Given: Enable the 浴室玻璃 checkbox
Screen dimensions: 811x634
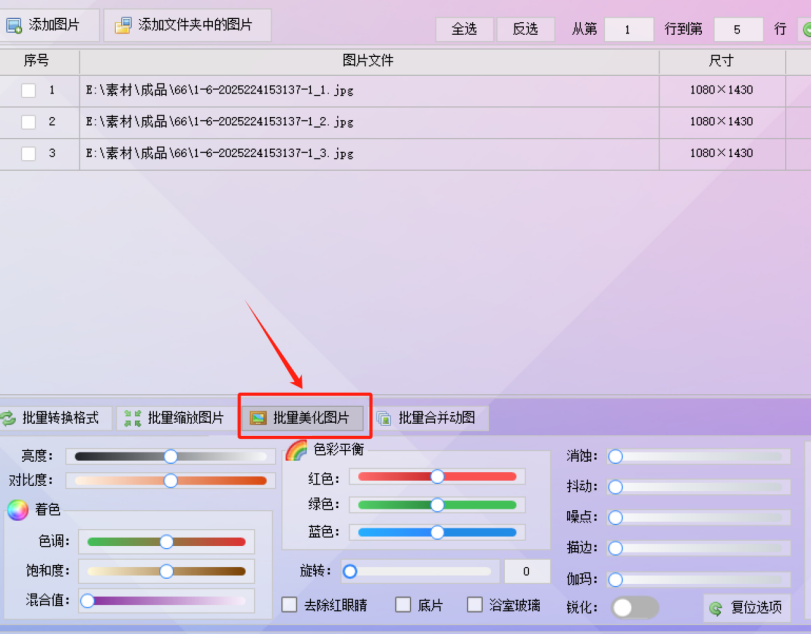Looking at the screenshot, I should (475, 605).
